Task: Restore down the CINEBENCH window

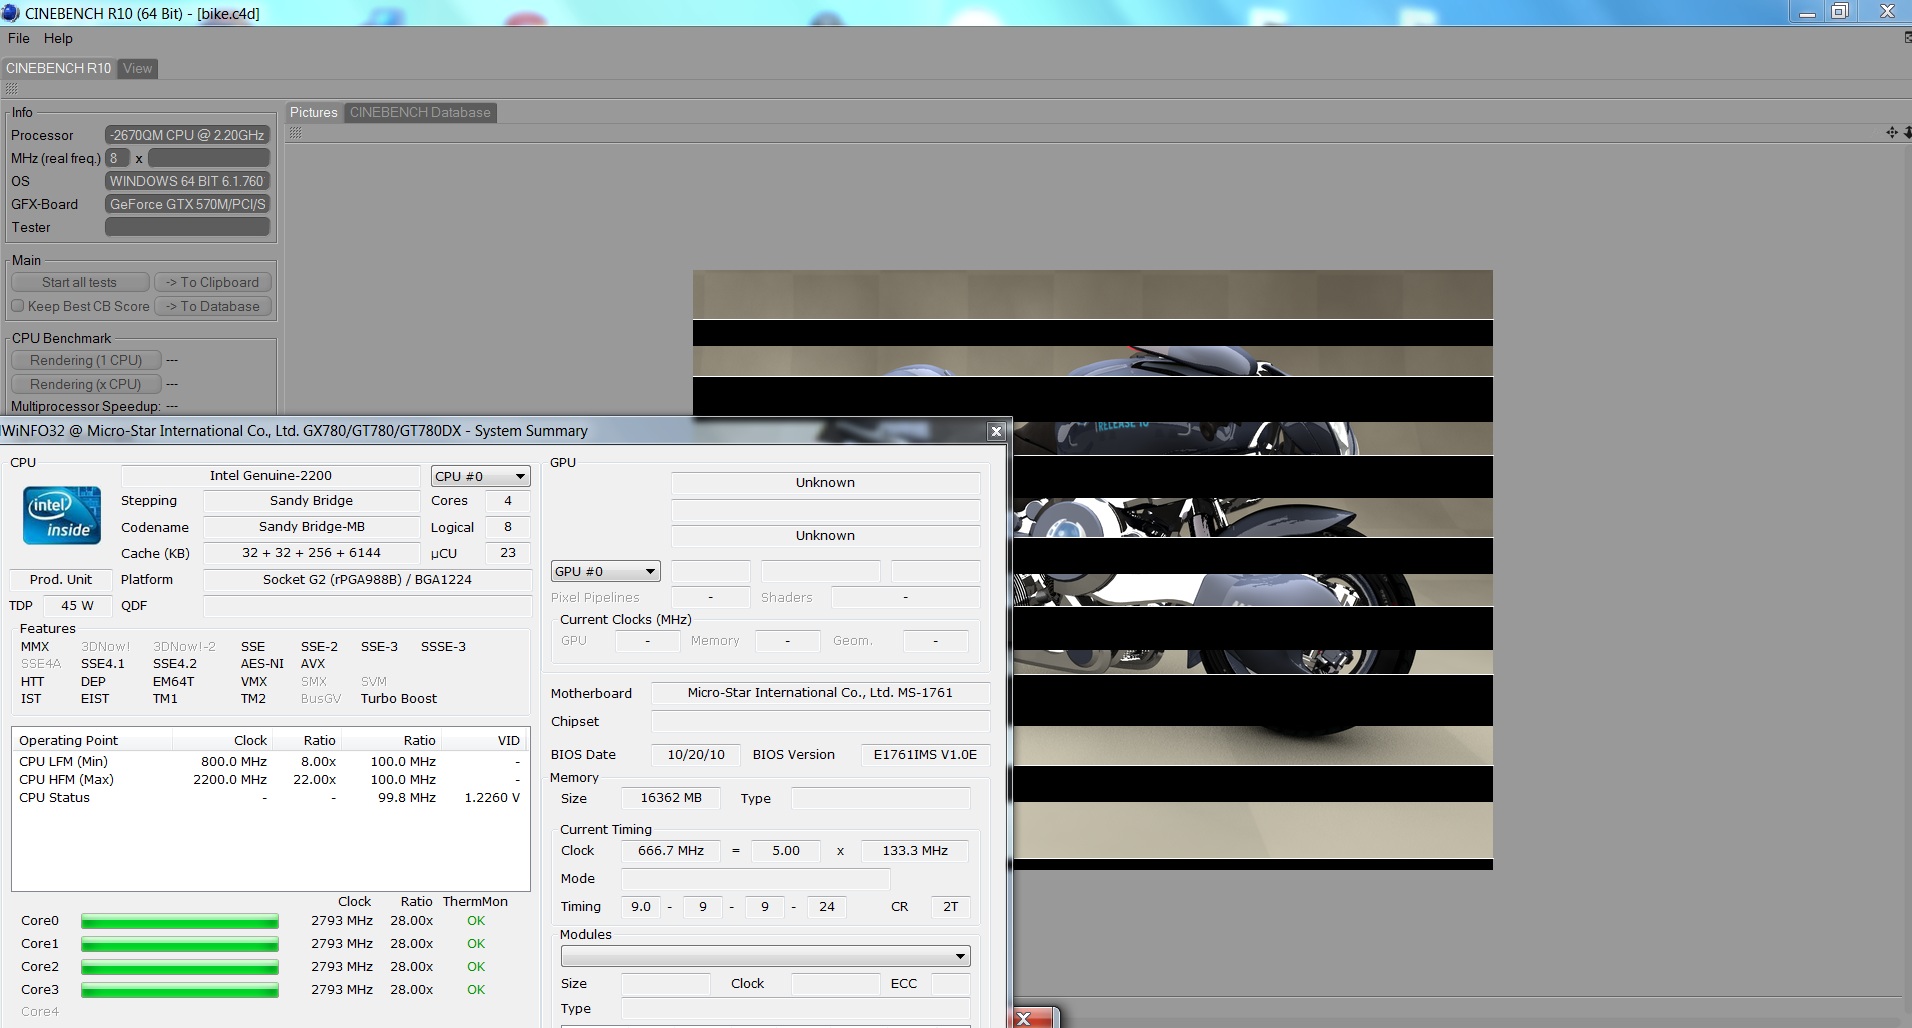Action: [x=1840, y=12]
